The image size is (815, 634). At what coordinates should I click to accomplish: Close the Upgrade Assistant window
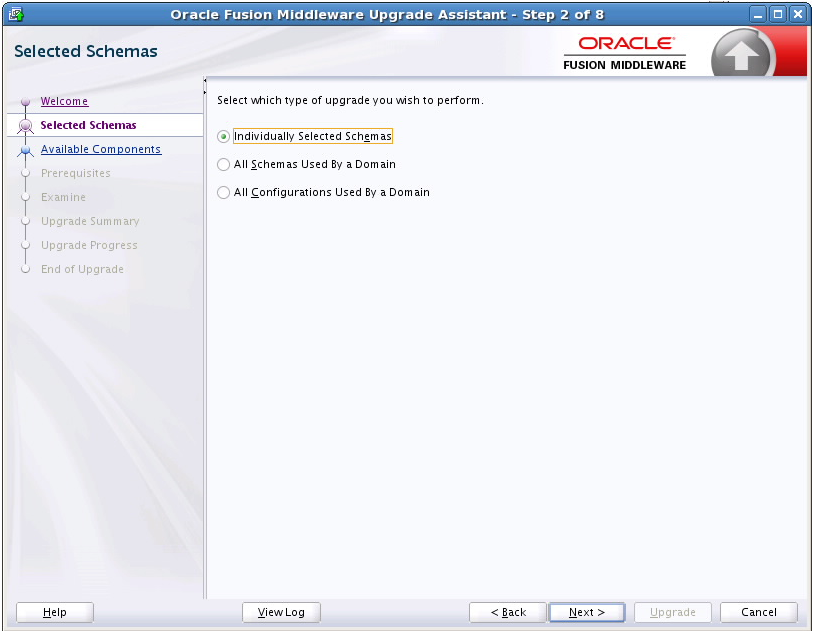(x=798, y=14)
